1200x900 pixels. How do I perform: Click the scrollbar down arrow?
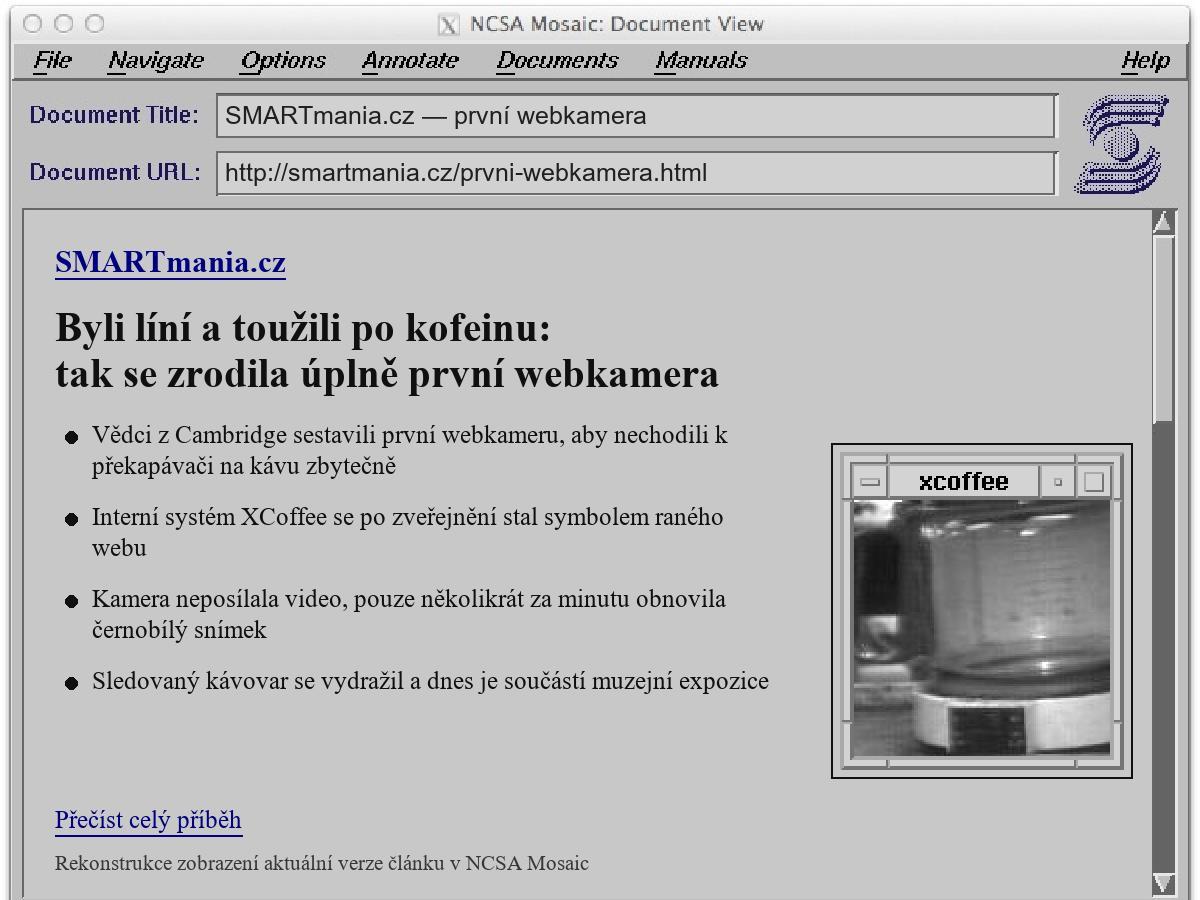[x=1163, y=882]
